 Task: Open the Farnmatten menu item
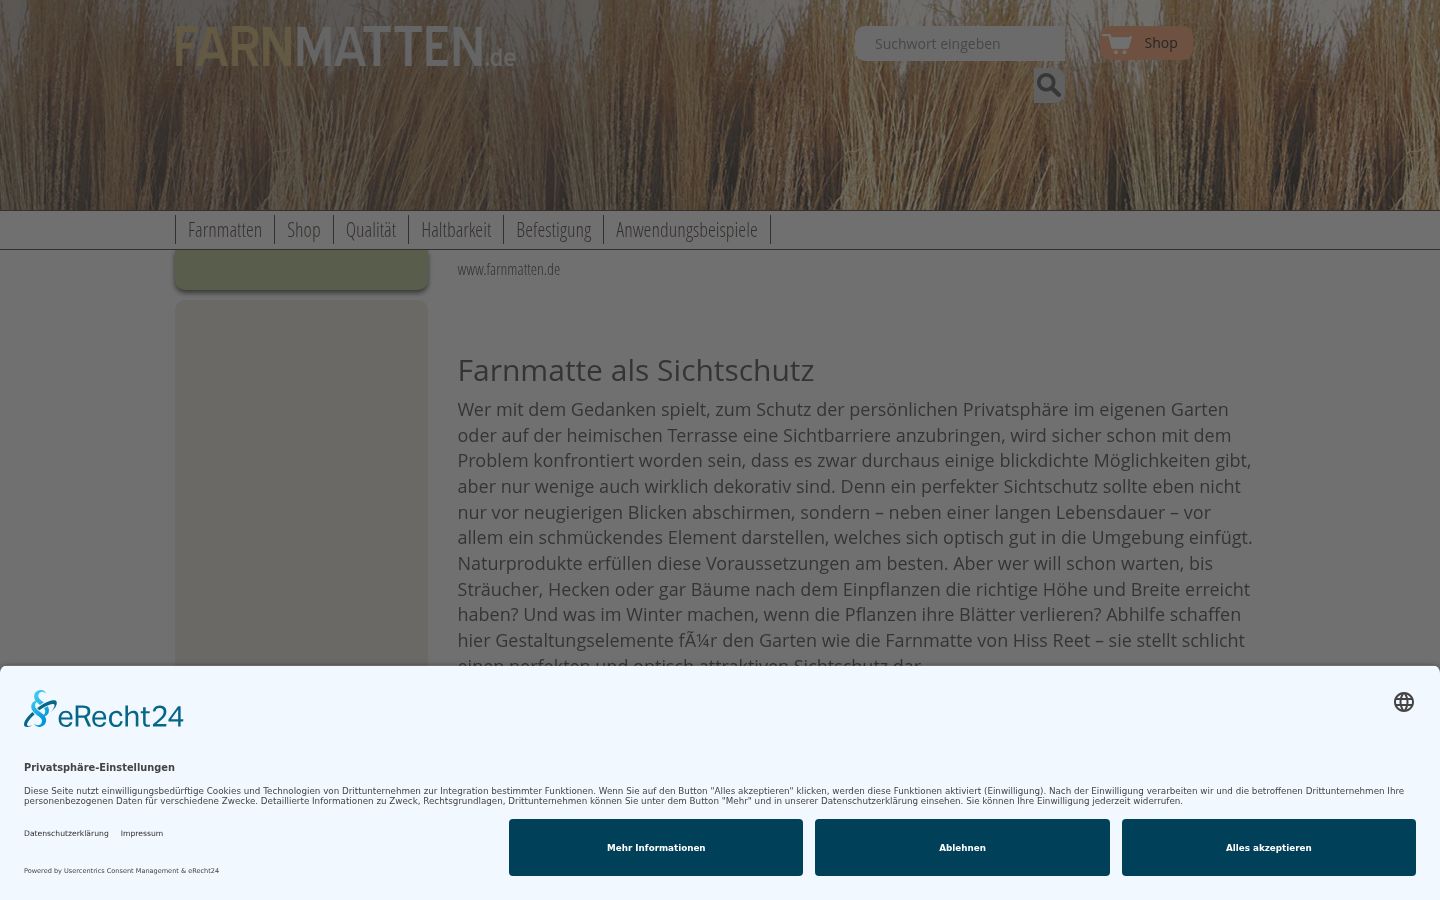pyautogui.click(x=225, y=230)
